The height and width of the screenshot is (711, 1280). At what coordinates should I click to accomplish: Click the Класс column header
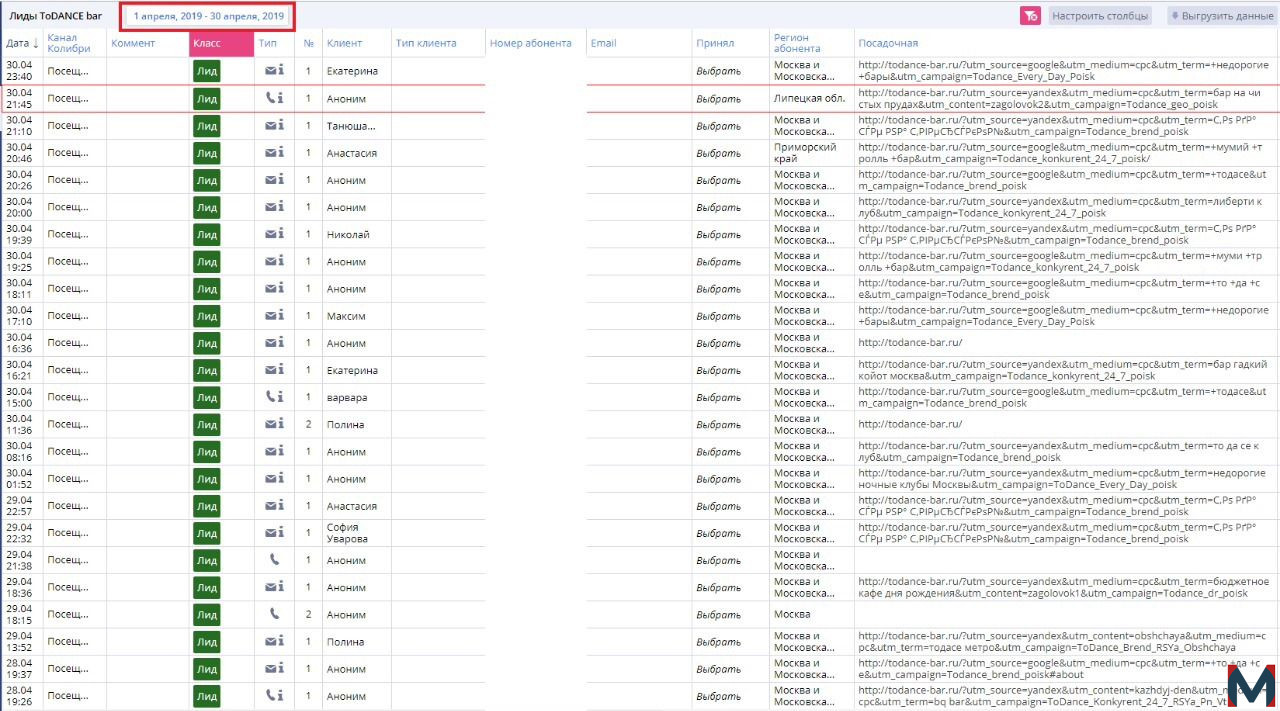pos(221,43)
